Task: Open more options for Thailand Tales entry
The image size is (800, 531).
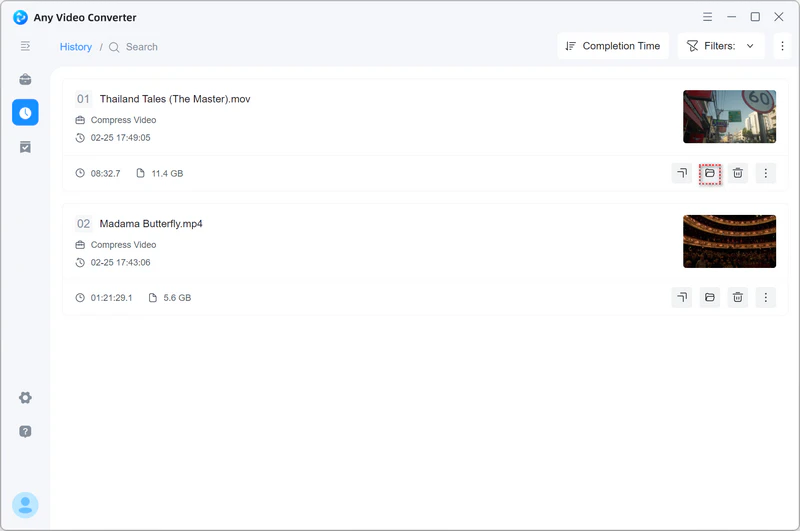Action: click(x=765, y=173)
